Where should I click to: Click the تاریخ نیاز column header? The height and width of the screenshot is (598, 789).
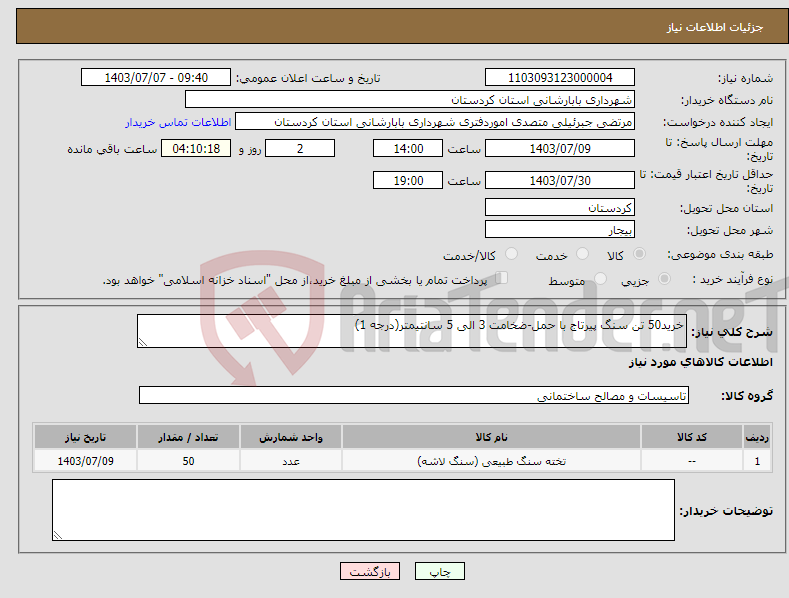coord(86,437)
